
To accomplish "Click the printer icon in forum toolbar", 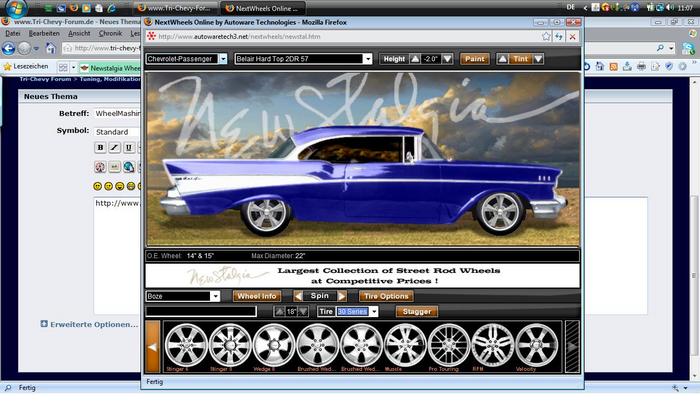I will pyautogui.click(x=641, y=67).
